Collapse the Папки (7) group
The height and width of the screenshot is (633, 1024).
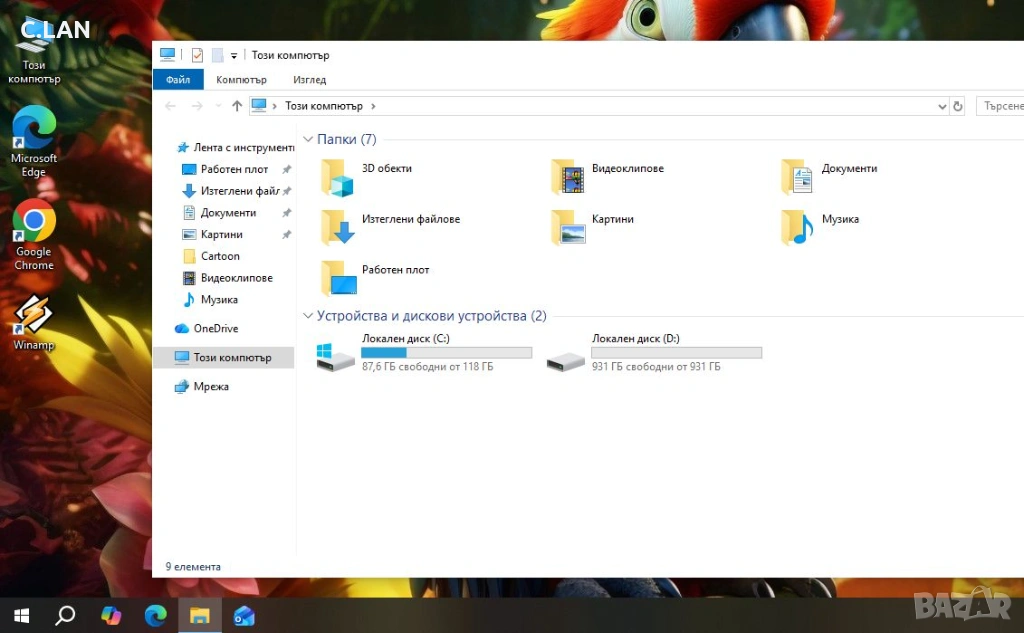pos(308,140)
